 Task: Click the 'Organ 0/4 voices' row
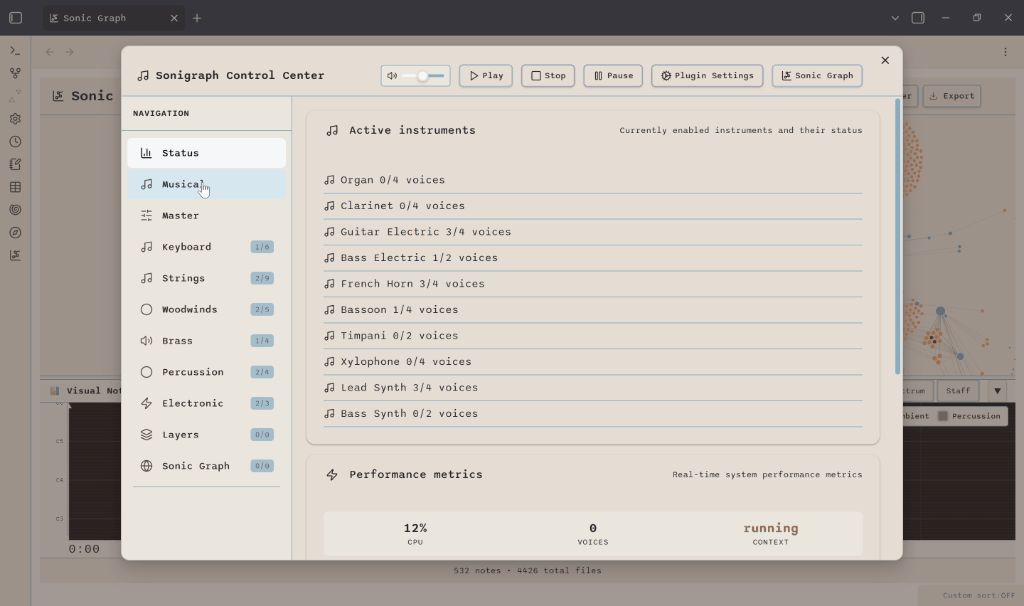tap(593, 180)
